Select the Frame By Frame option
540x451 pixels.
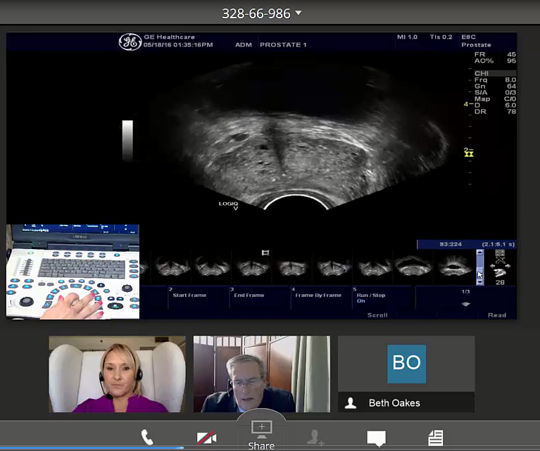pos(318,295)
